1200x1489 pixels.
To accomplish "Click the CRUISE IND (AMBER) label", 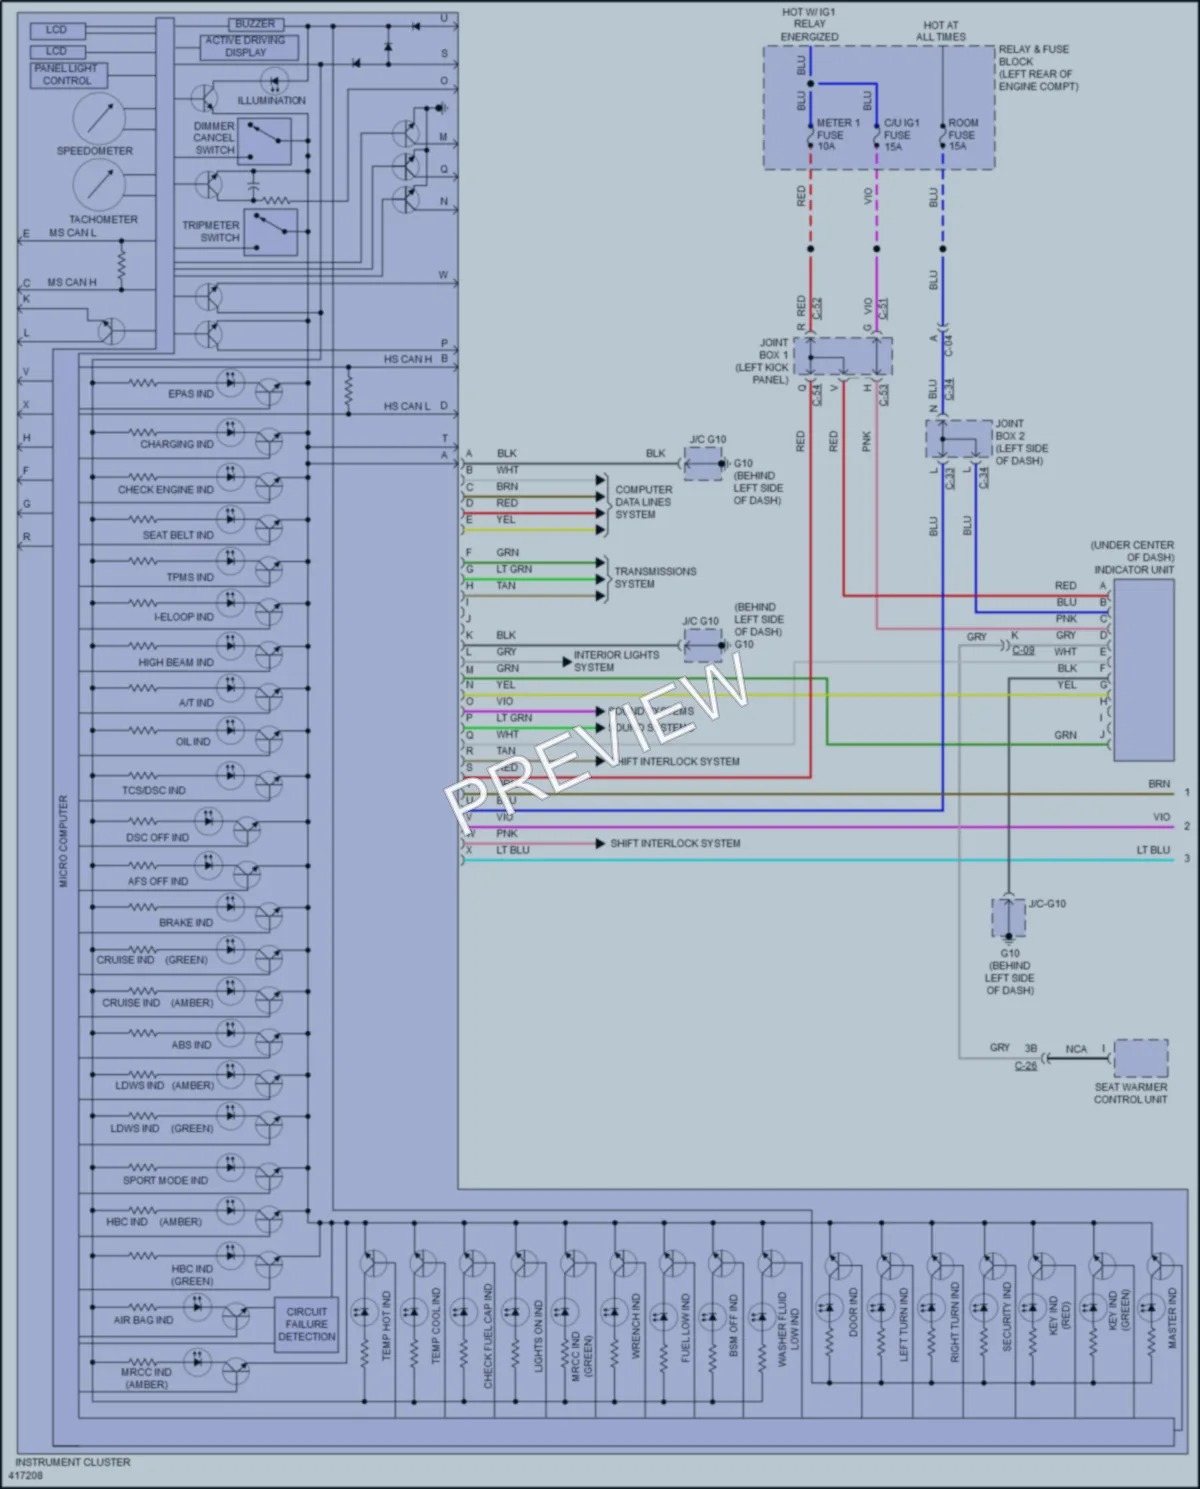I will click(157, 1003).
